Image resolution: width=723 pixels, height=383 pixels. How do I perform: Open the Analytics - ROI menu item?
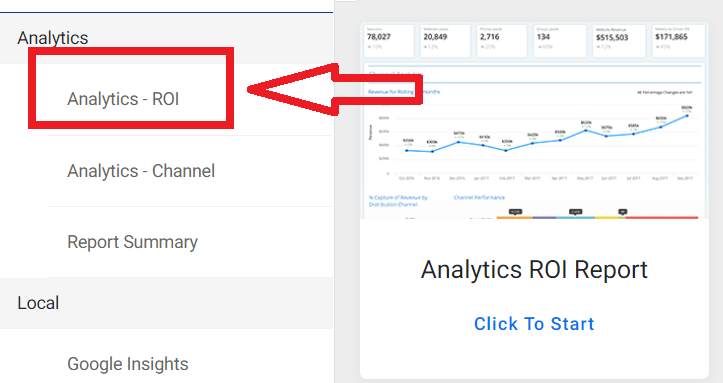[x=123, y=99]
